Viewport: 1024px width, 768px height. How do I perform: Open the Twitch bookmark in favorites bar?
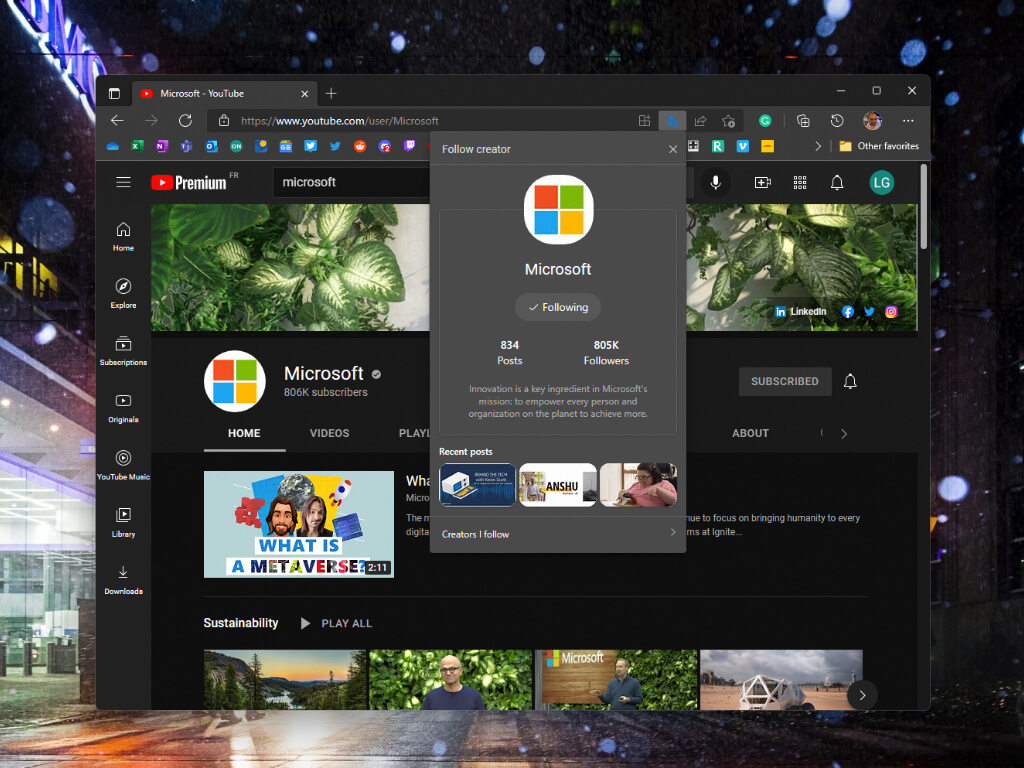coord(409,146)
